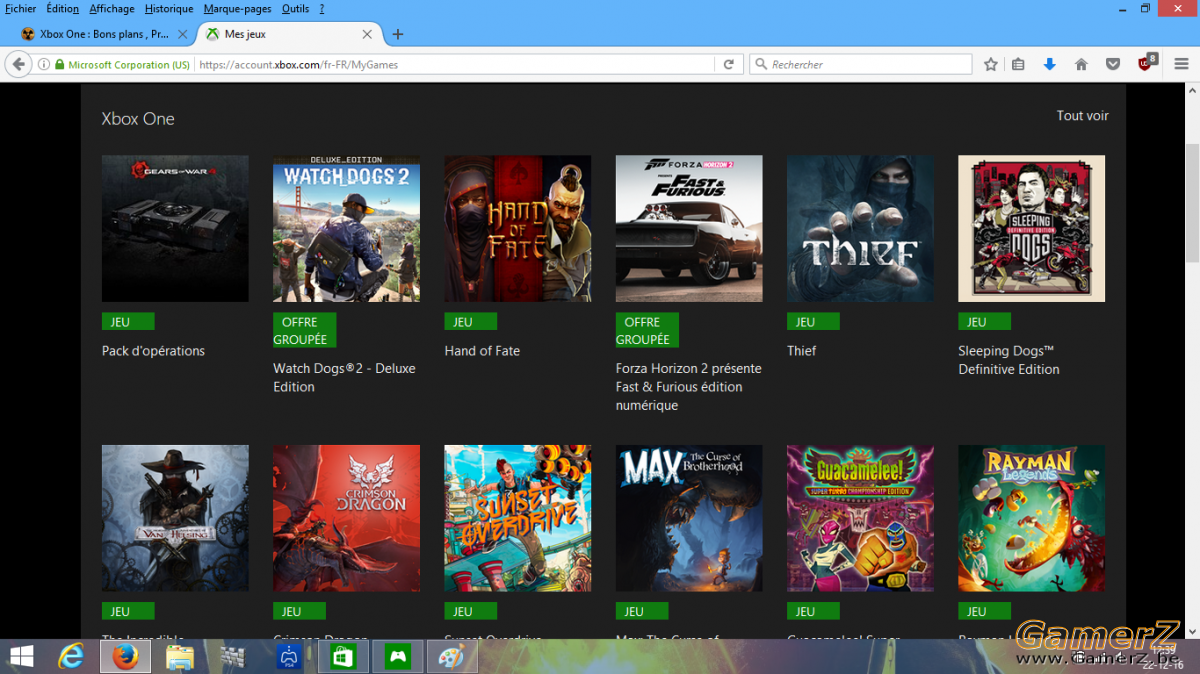Click 'OFFRE GROUPÉE' badge under Forza Horizon 2
Image resolution: width=1200 pixels, height=674 pixels.
point(647,330)
